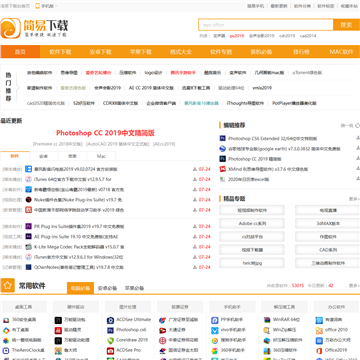Click the Photoshop CS6 Extended icon
Screen dimensions: 360x360
point(223,138)
